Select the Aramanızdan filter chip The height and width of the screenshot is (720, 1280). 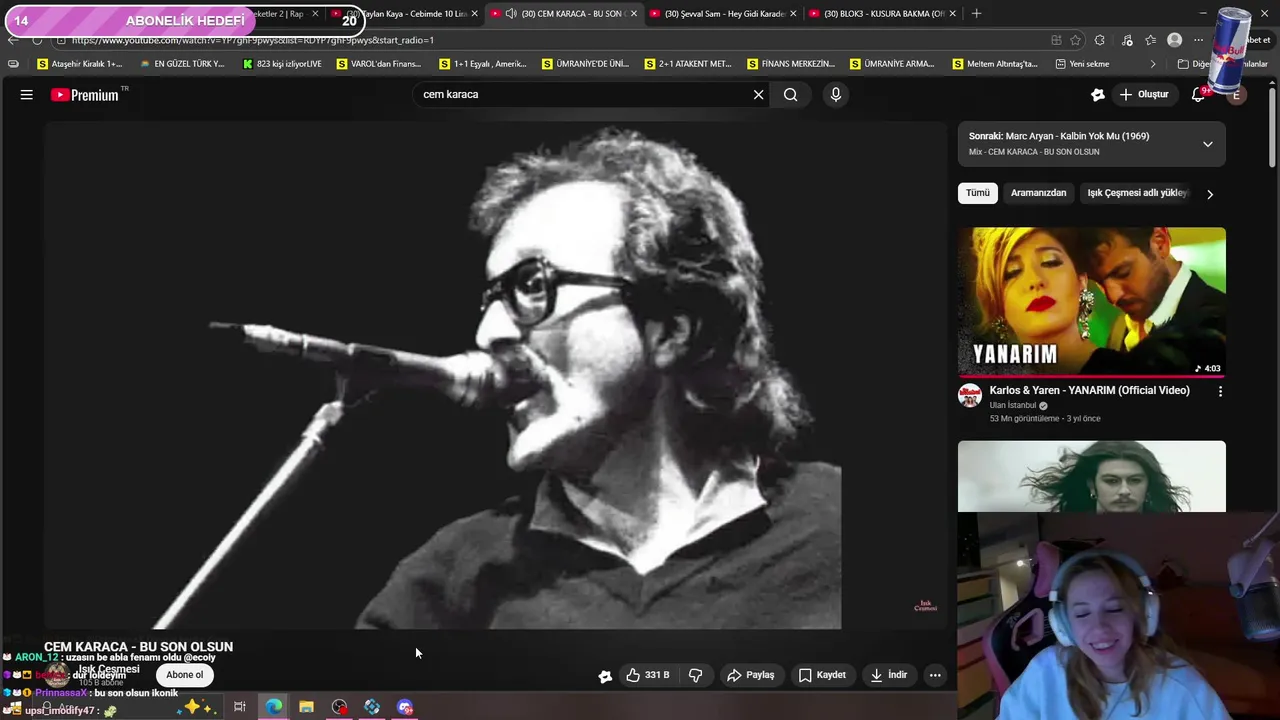coord(1038,193)
